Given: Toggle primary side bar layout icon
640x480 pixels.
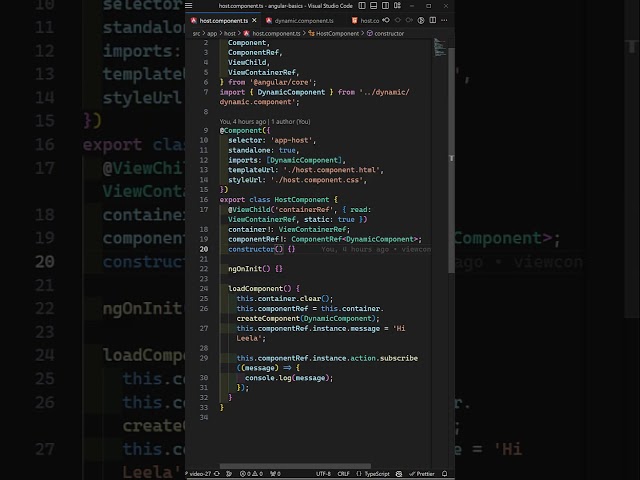Looking at the screenshot, I should (x=362, y=6).
